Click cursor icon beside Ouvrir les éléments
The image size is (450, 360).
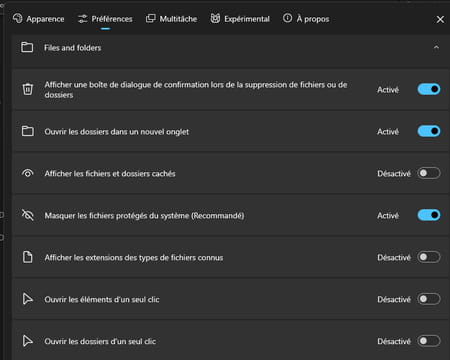[x=28, y=299]
